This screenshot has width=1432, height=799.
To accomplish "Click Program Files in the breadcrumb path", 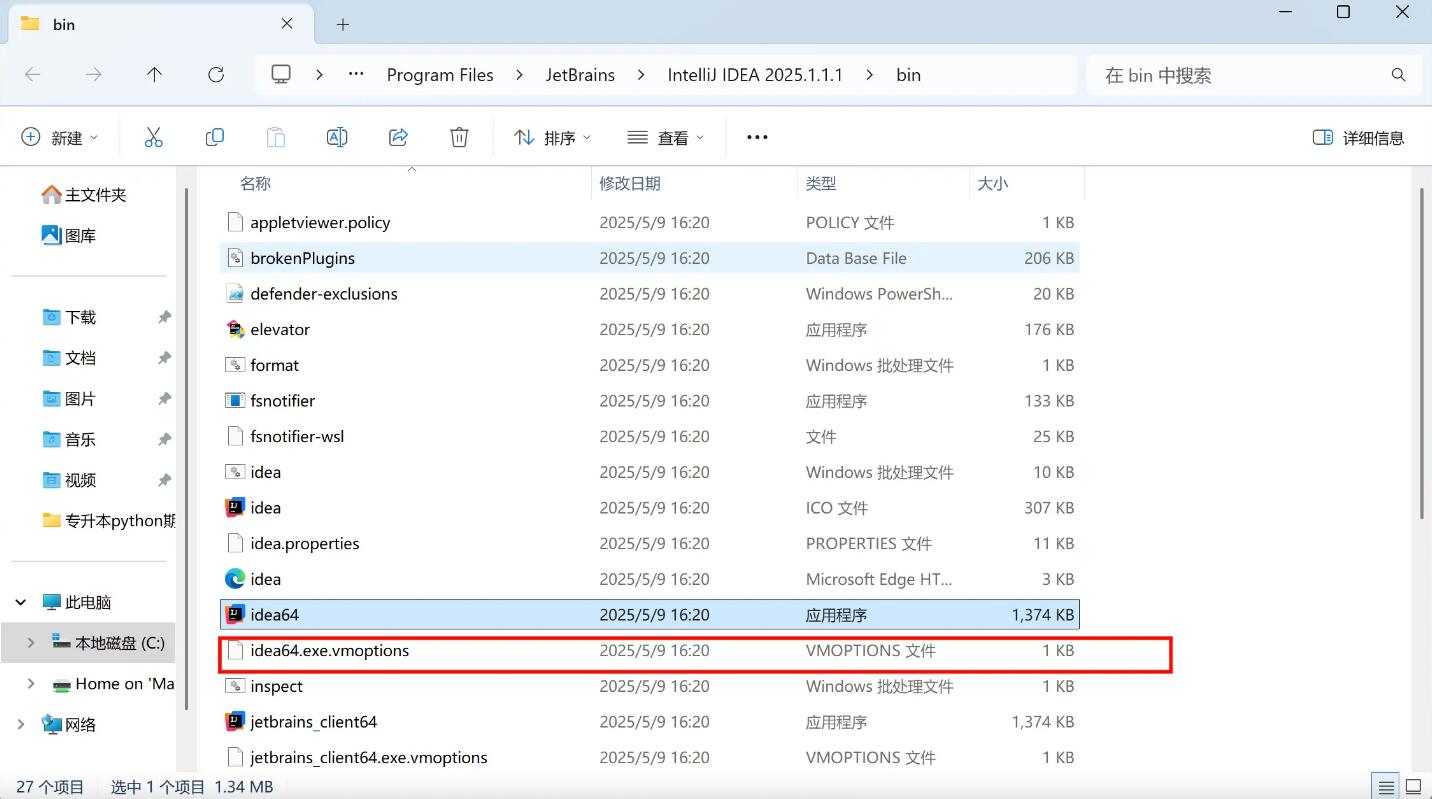I will click(x=440, y=75).
